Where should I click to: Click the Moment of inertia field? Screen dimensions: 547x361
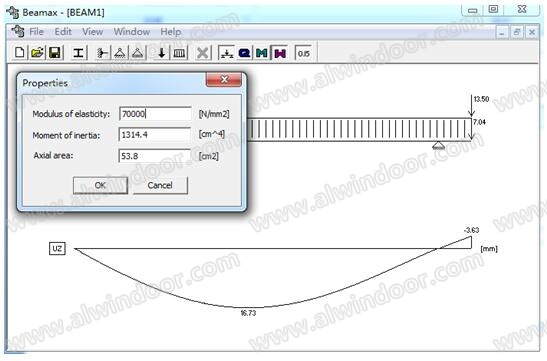click(x=155, y=135)
